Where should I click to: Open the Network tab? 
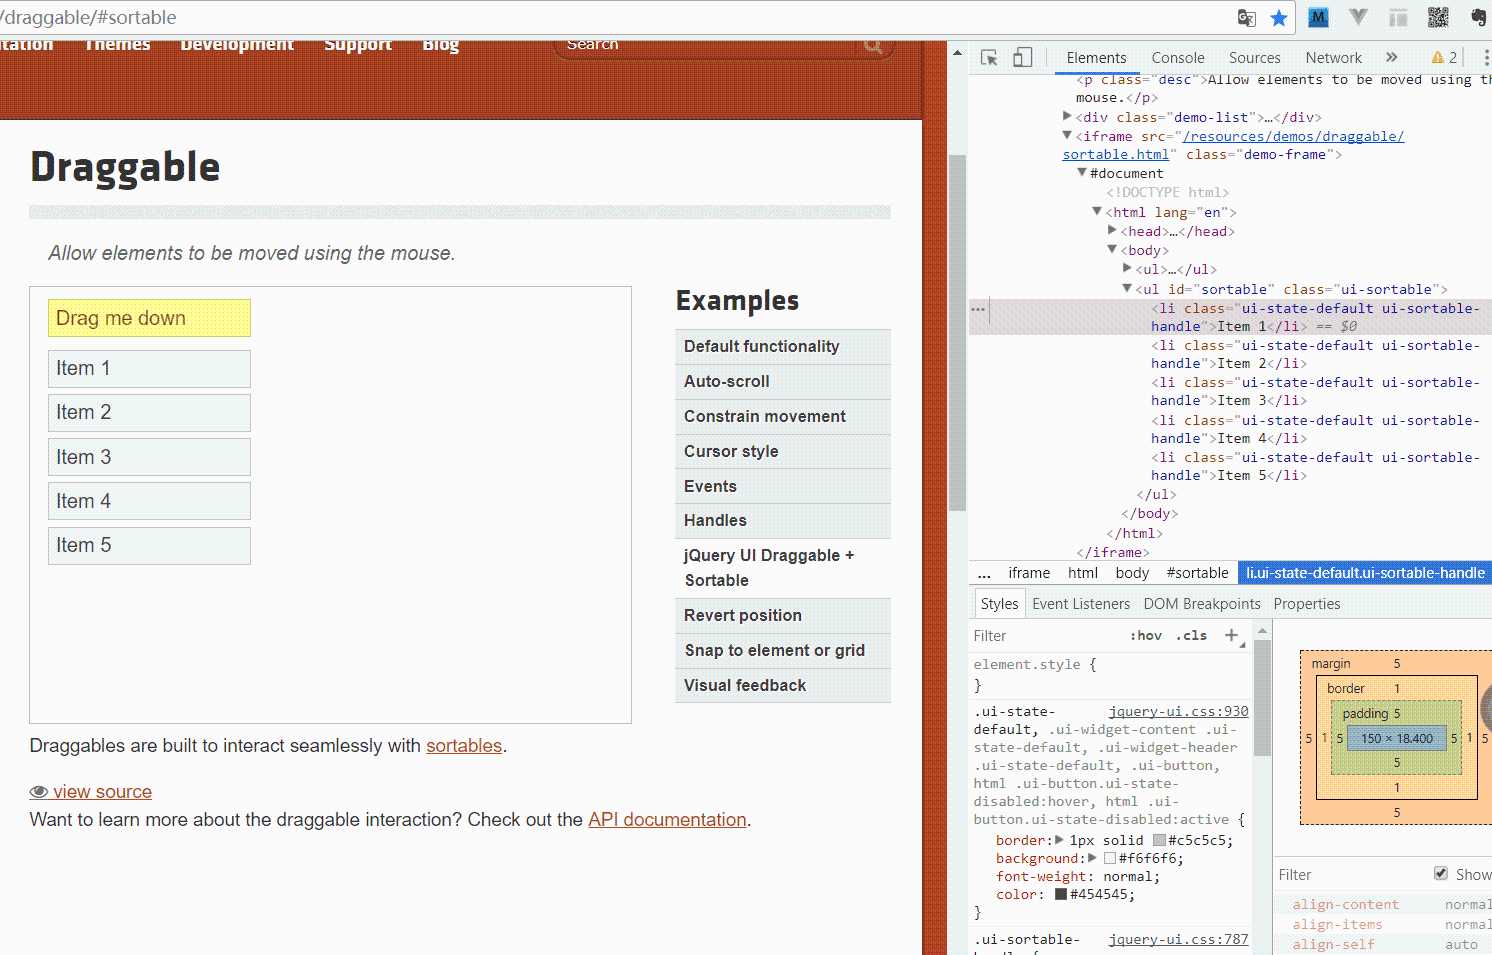[1333, 58]
